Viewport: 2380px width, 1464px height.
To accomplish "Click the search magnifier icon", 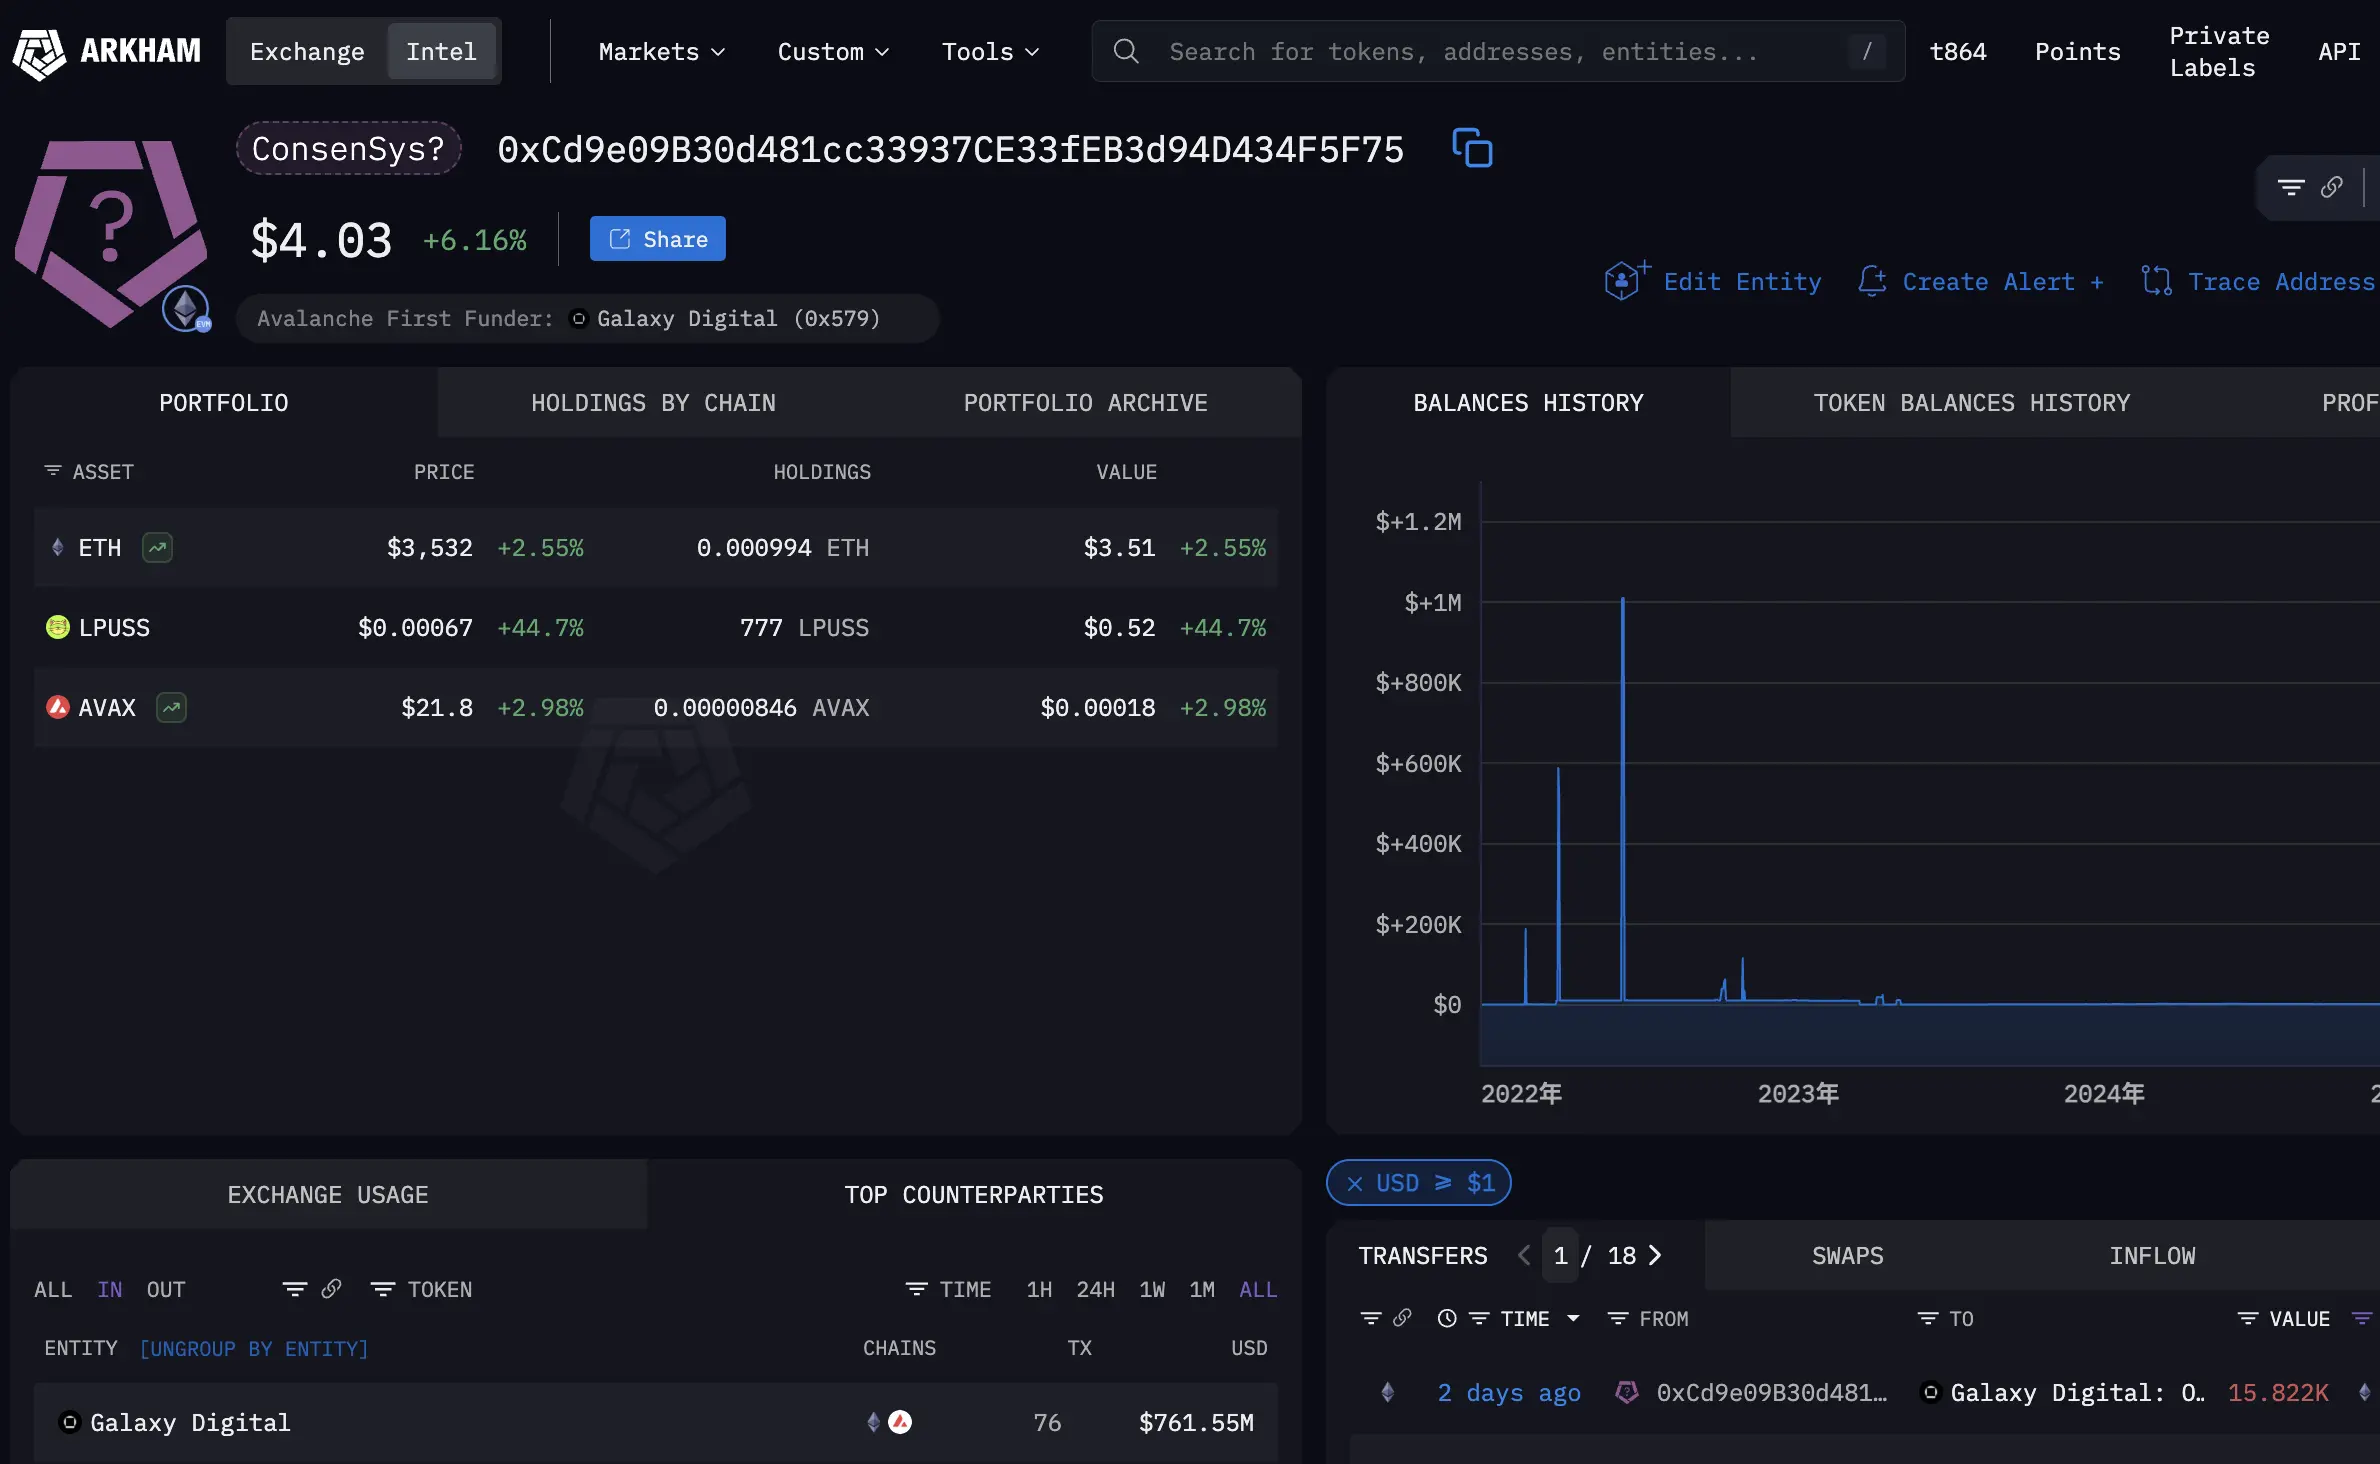I will click(1126, 51).
